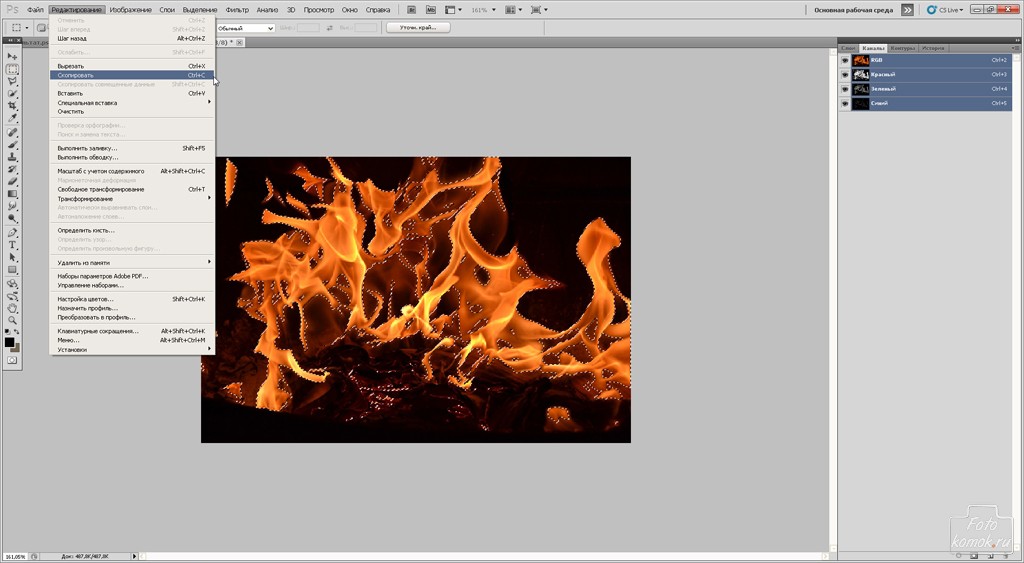Select the RGB channel thumbnail
The width and height of the screenshot is (1024, 563).
(x=861, y=60)
